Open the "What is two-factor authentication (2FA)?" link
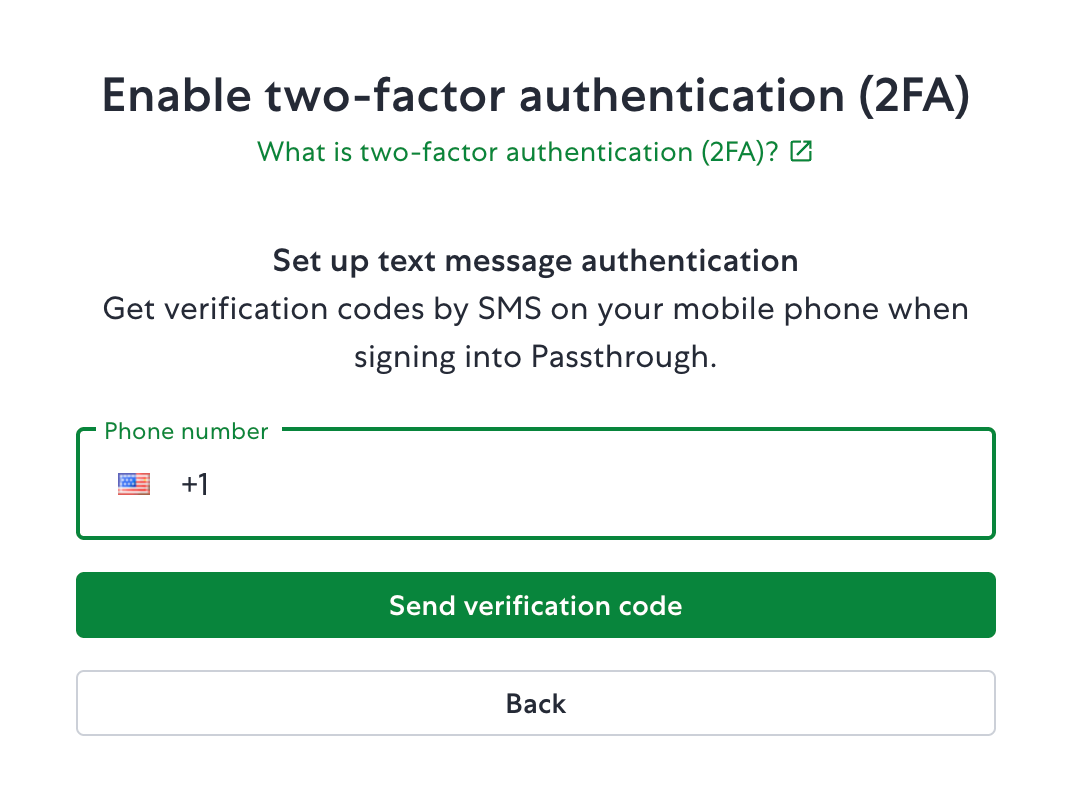This screenshot has height=806, width=1084. (x=518, y=152)
